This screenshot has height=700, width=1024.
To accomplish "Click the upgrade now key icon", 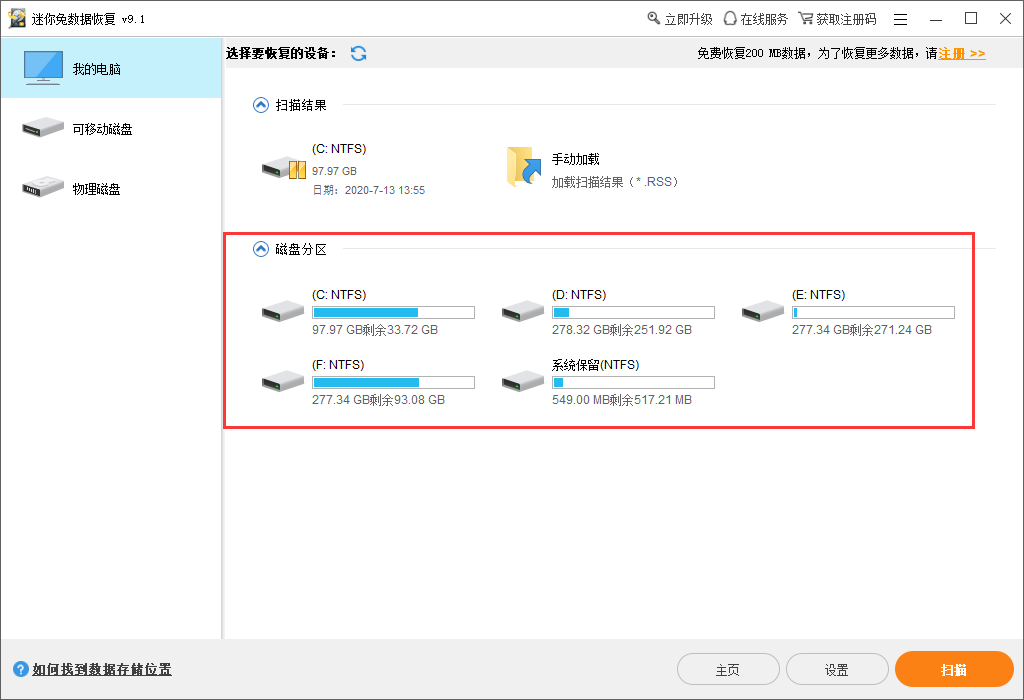I will 653,18.
